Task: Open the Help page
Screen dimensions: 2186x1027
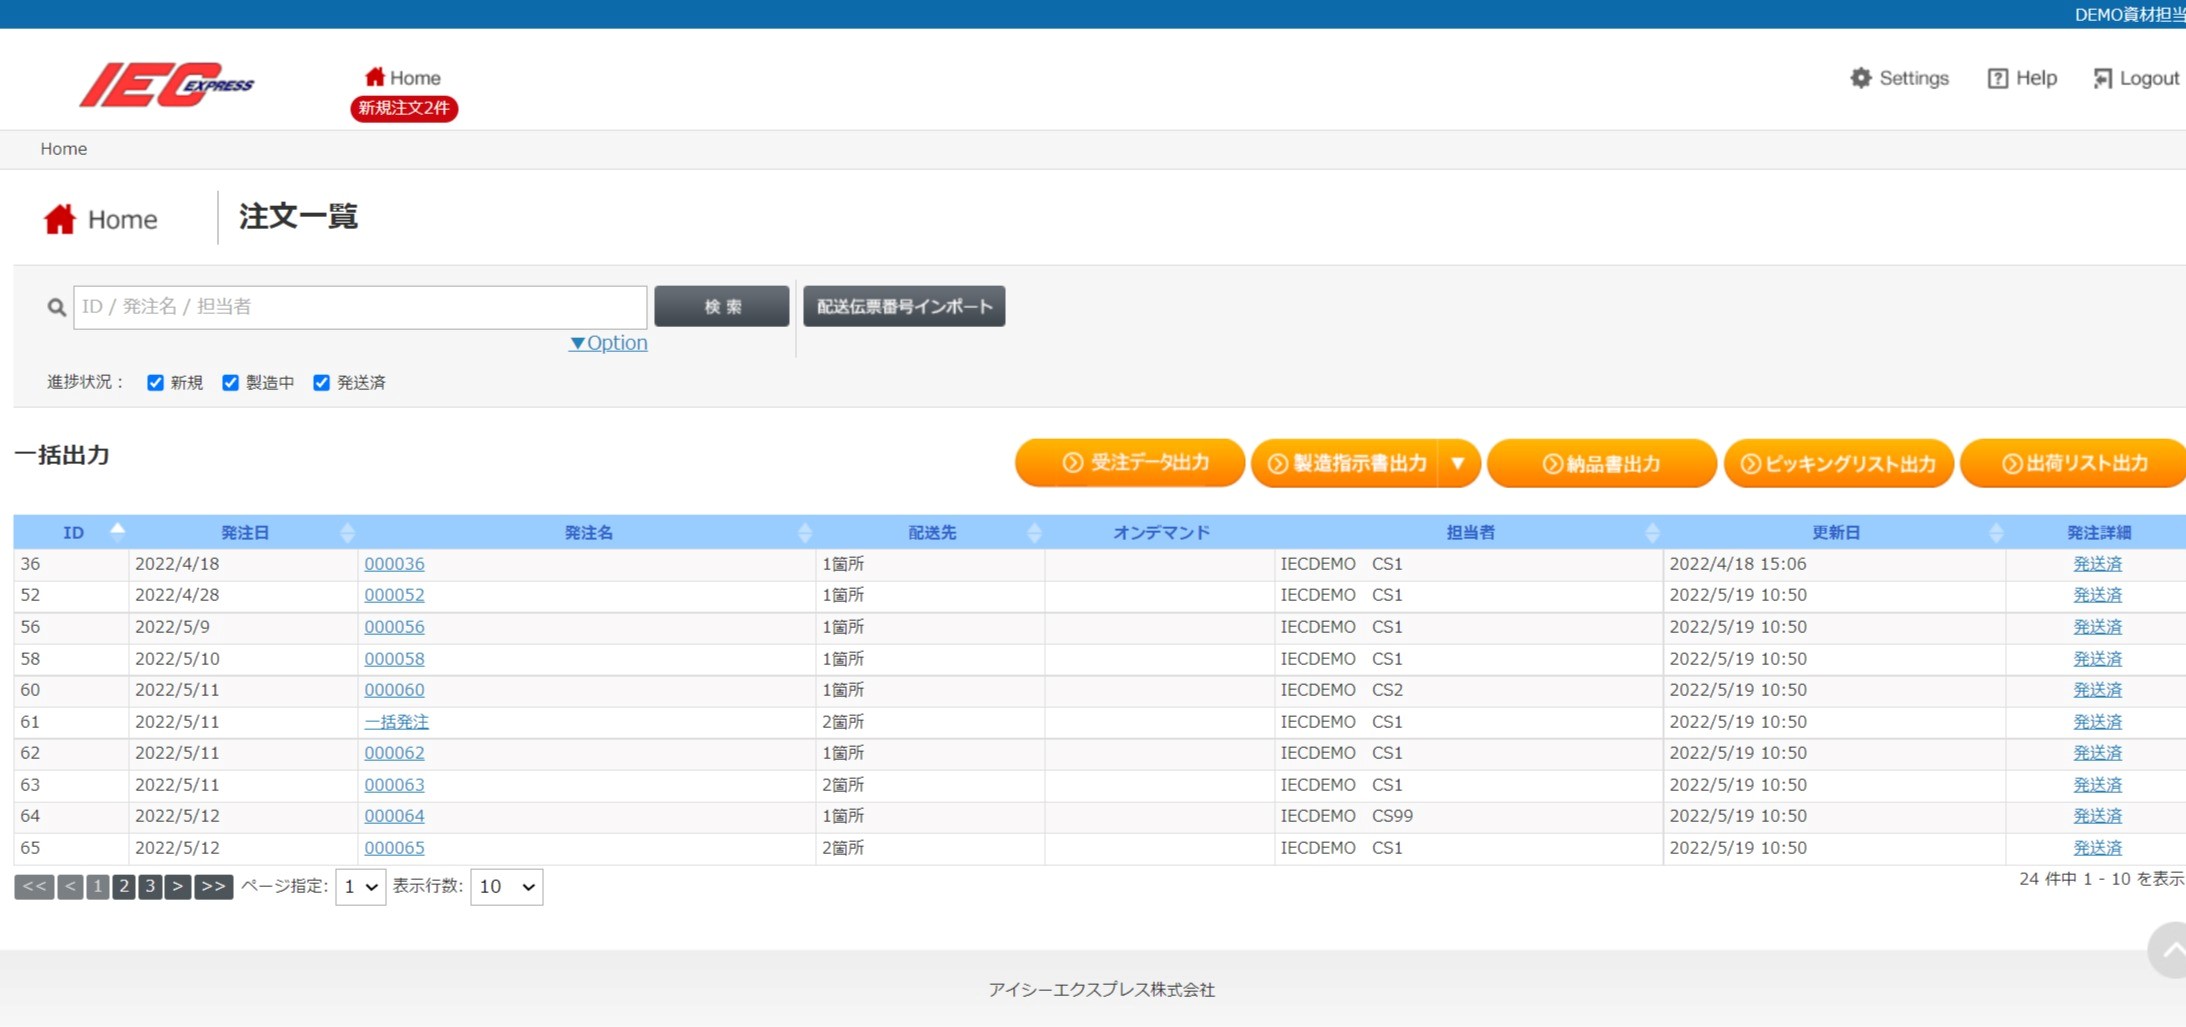Action: (x=2021, y=78)
